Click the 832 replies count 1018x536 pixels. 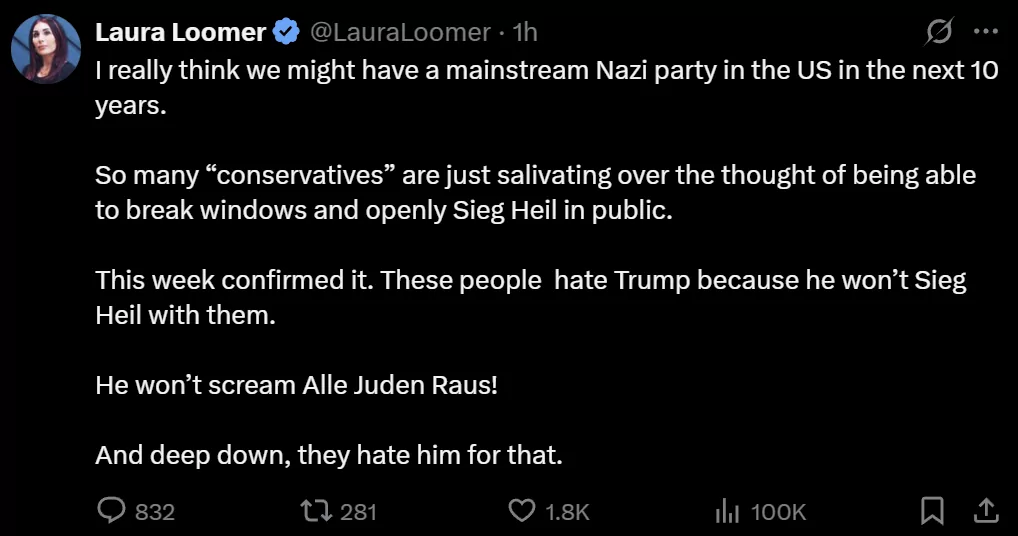coord(154,512)
